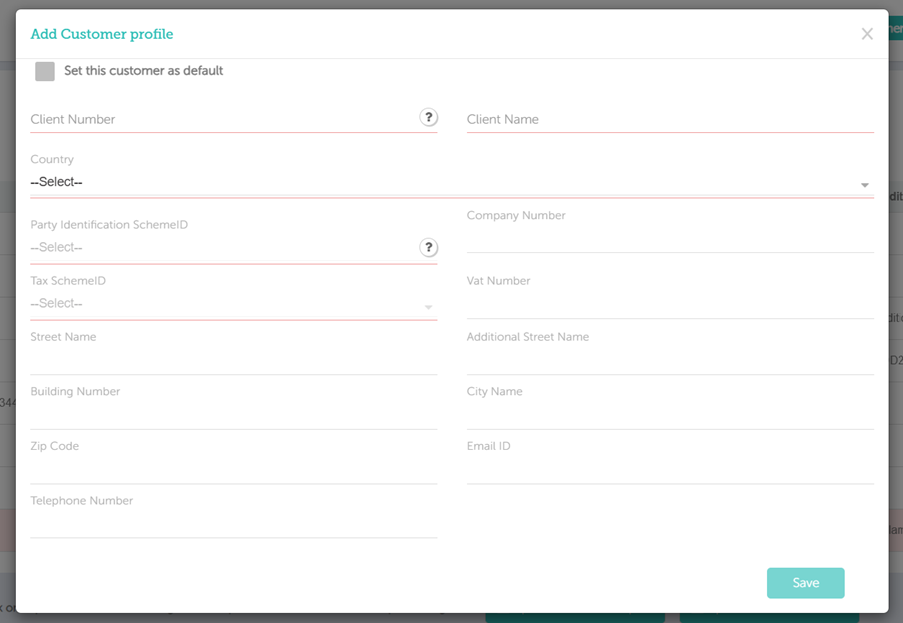The width and height of the screenshot is (903, 623).
Task: Close the Add Customer profile dialog
Action: pos(867,34)
